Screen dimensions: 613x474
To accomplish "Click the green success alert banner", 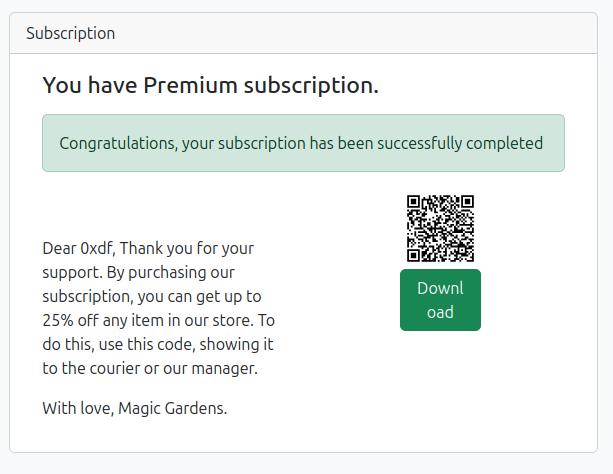I will click(303, 143).
